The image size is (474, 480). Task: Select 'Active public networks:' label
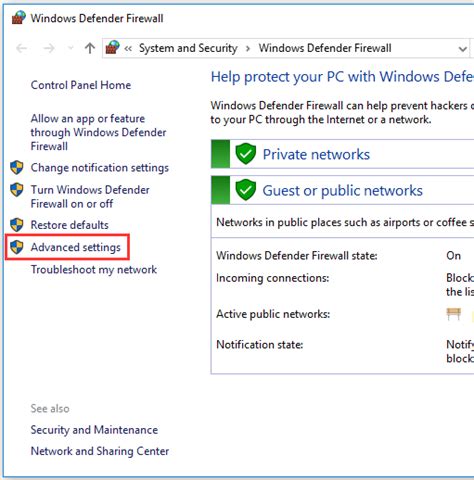point(273,314)
